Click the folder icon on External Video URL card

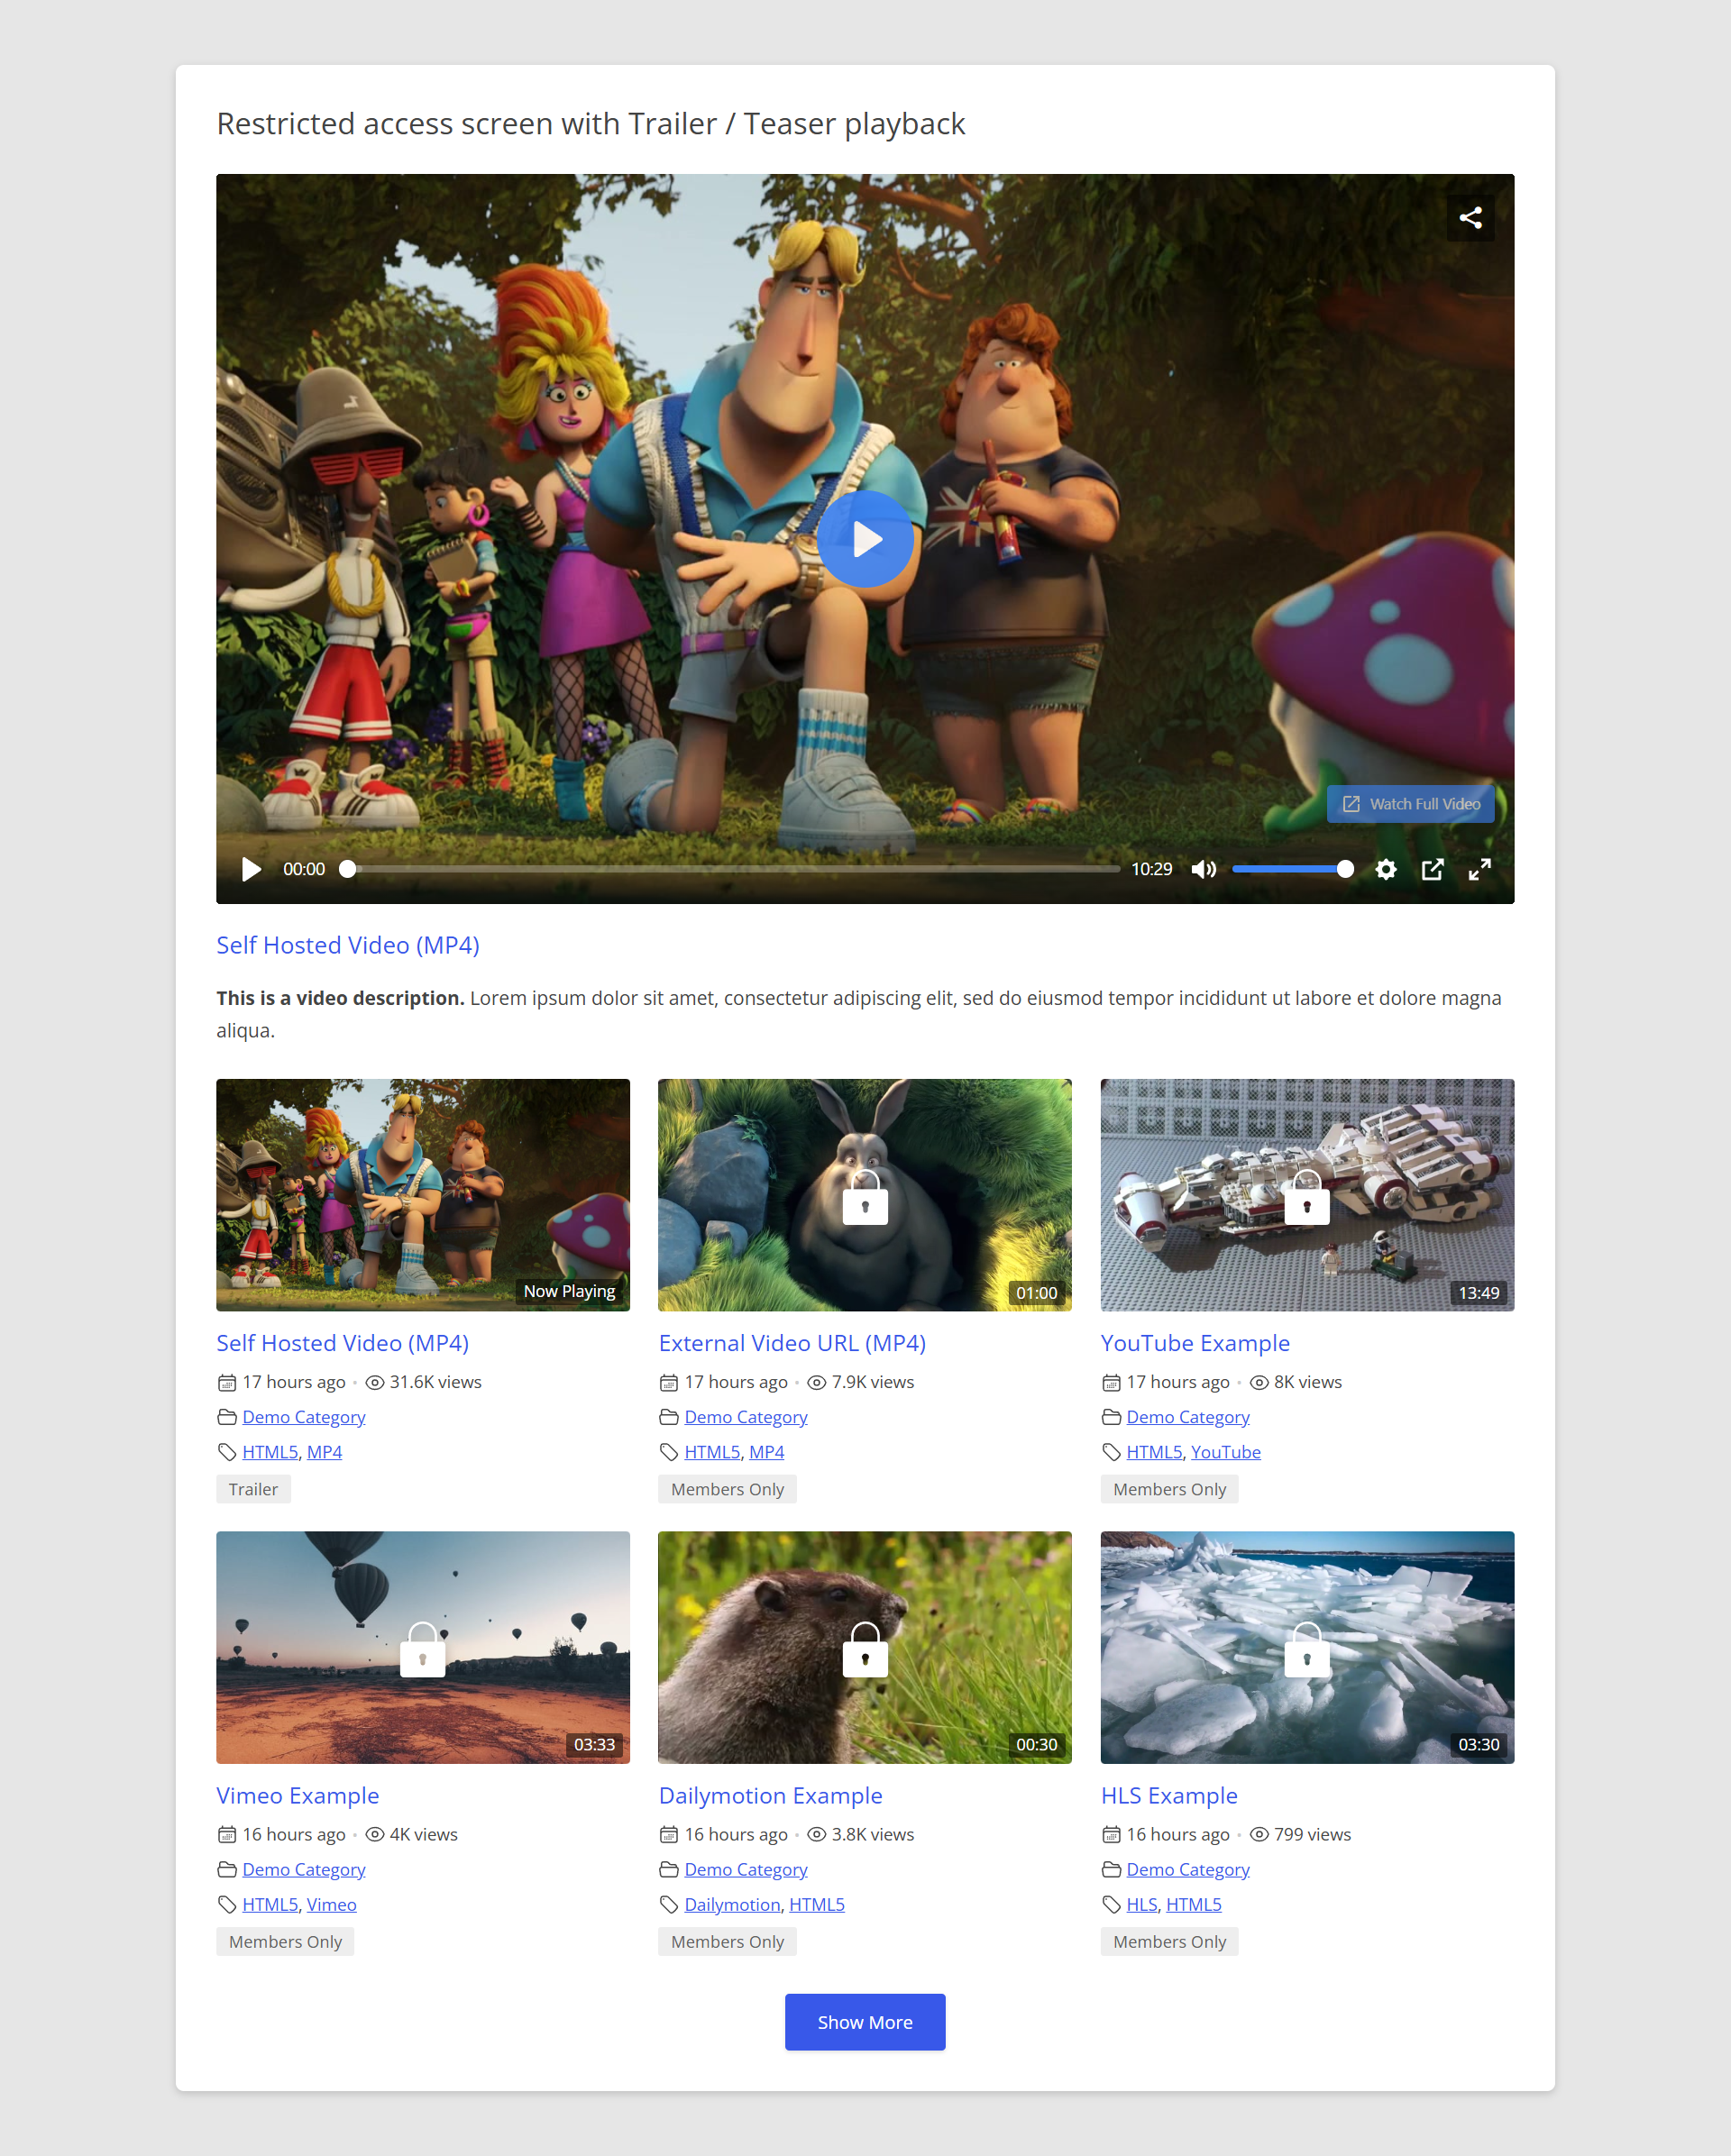point(669,1417)
